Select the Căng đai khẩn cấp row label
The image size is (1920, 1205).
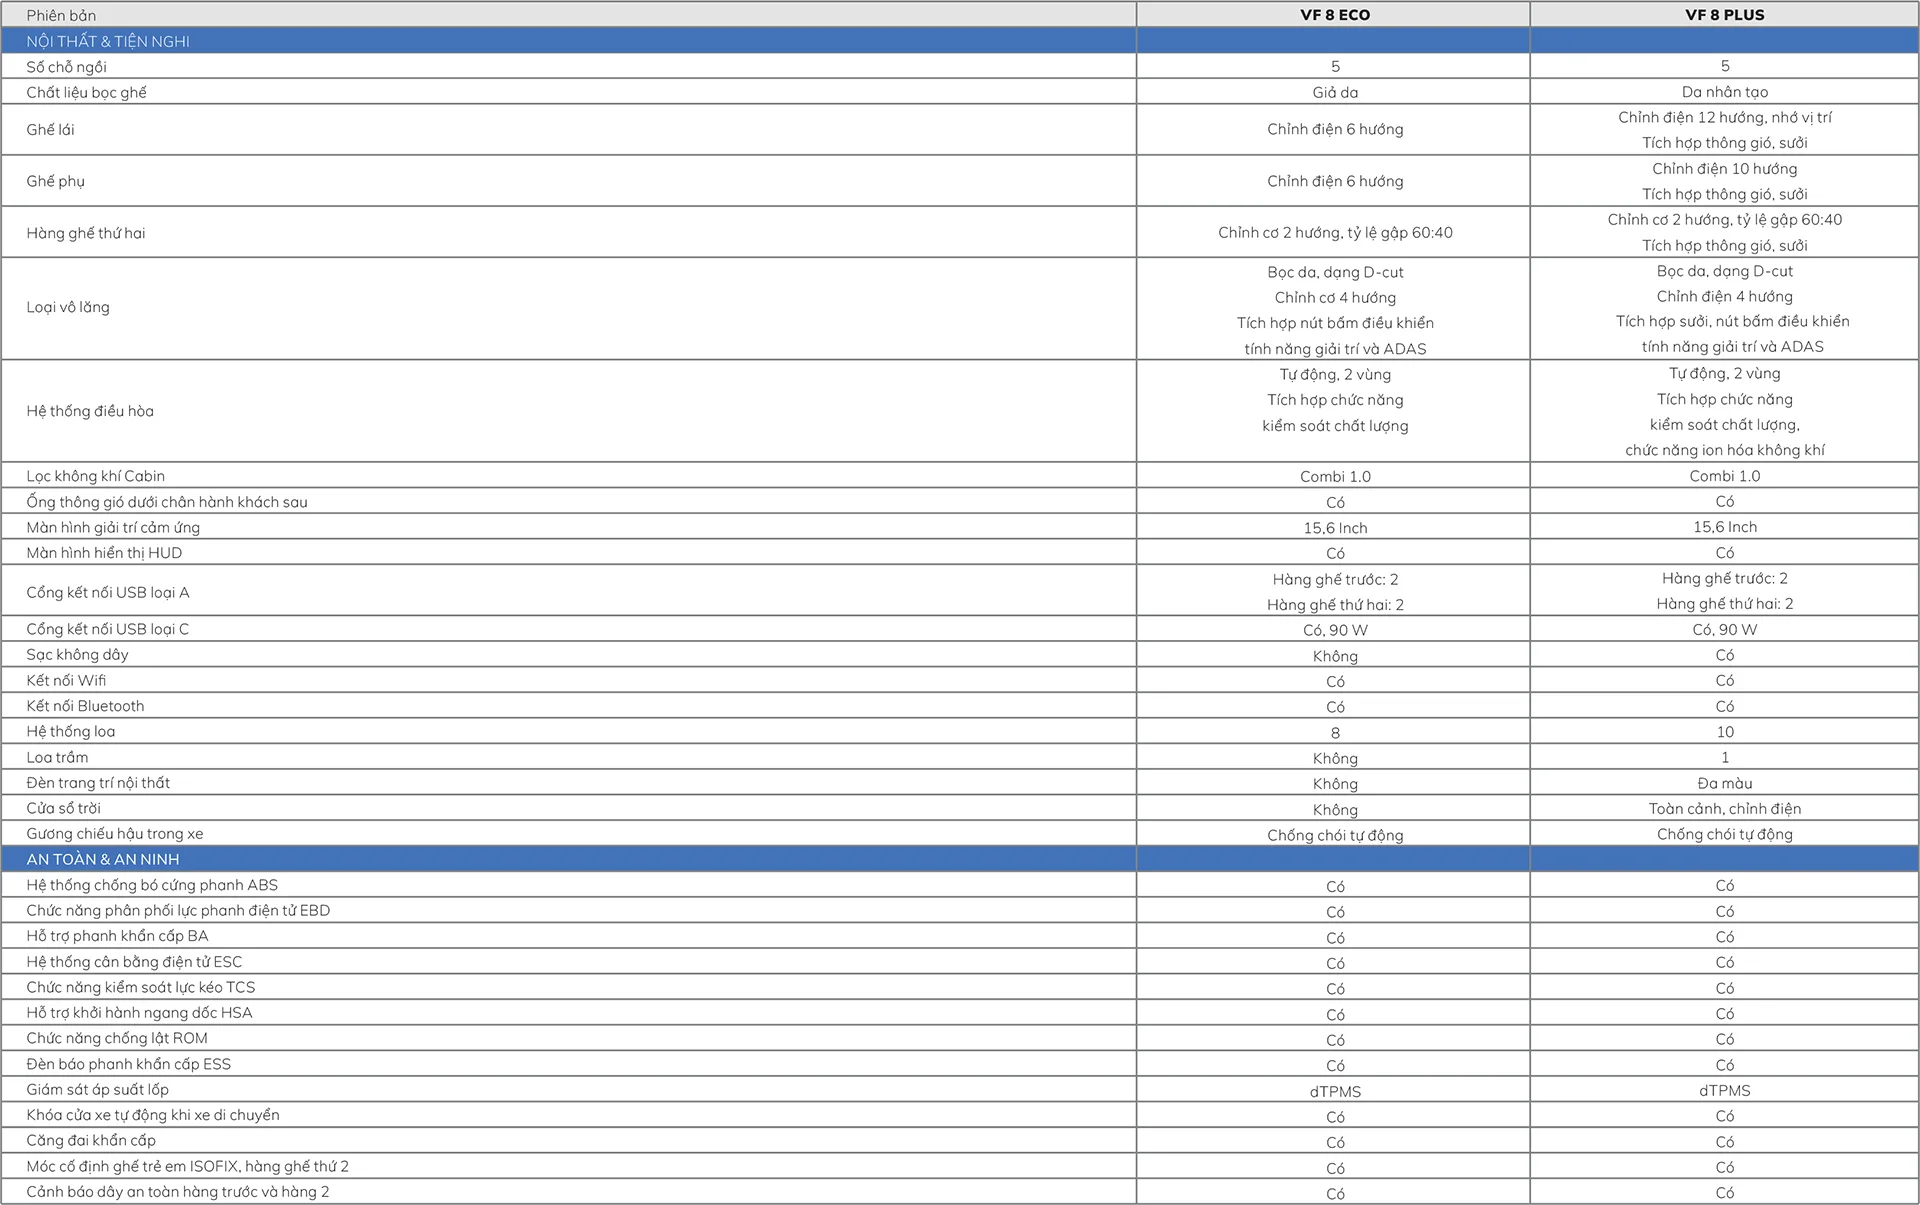[x=90, y=1141]
